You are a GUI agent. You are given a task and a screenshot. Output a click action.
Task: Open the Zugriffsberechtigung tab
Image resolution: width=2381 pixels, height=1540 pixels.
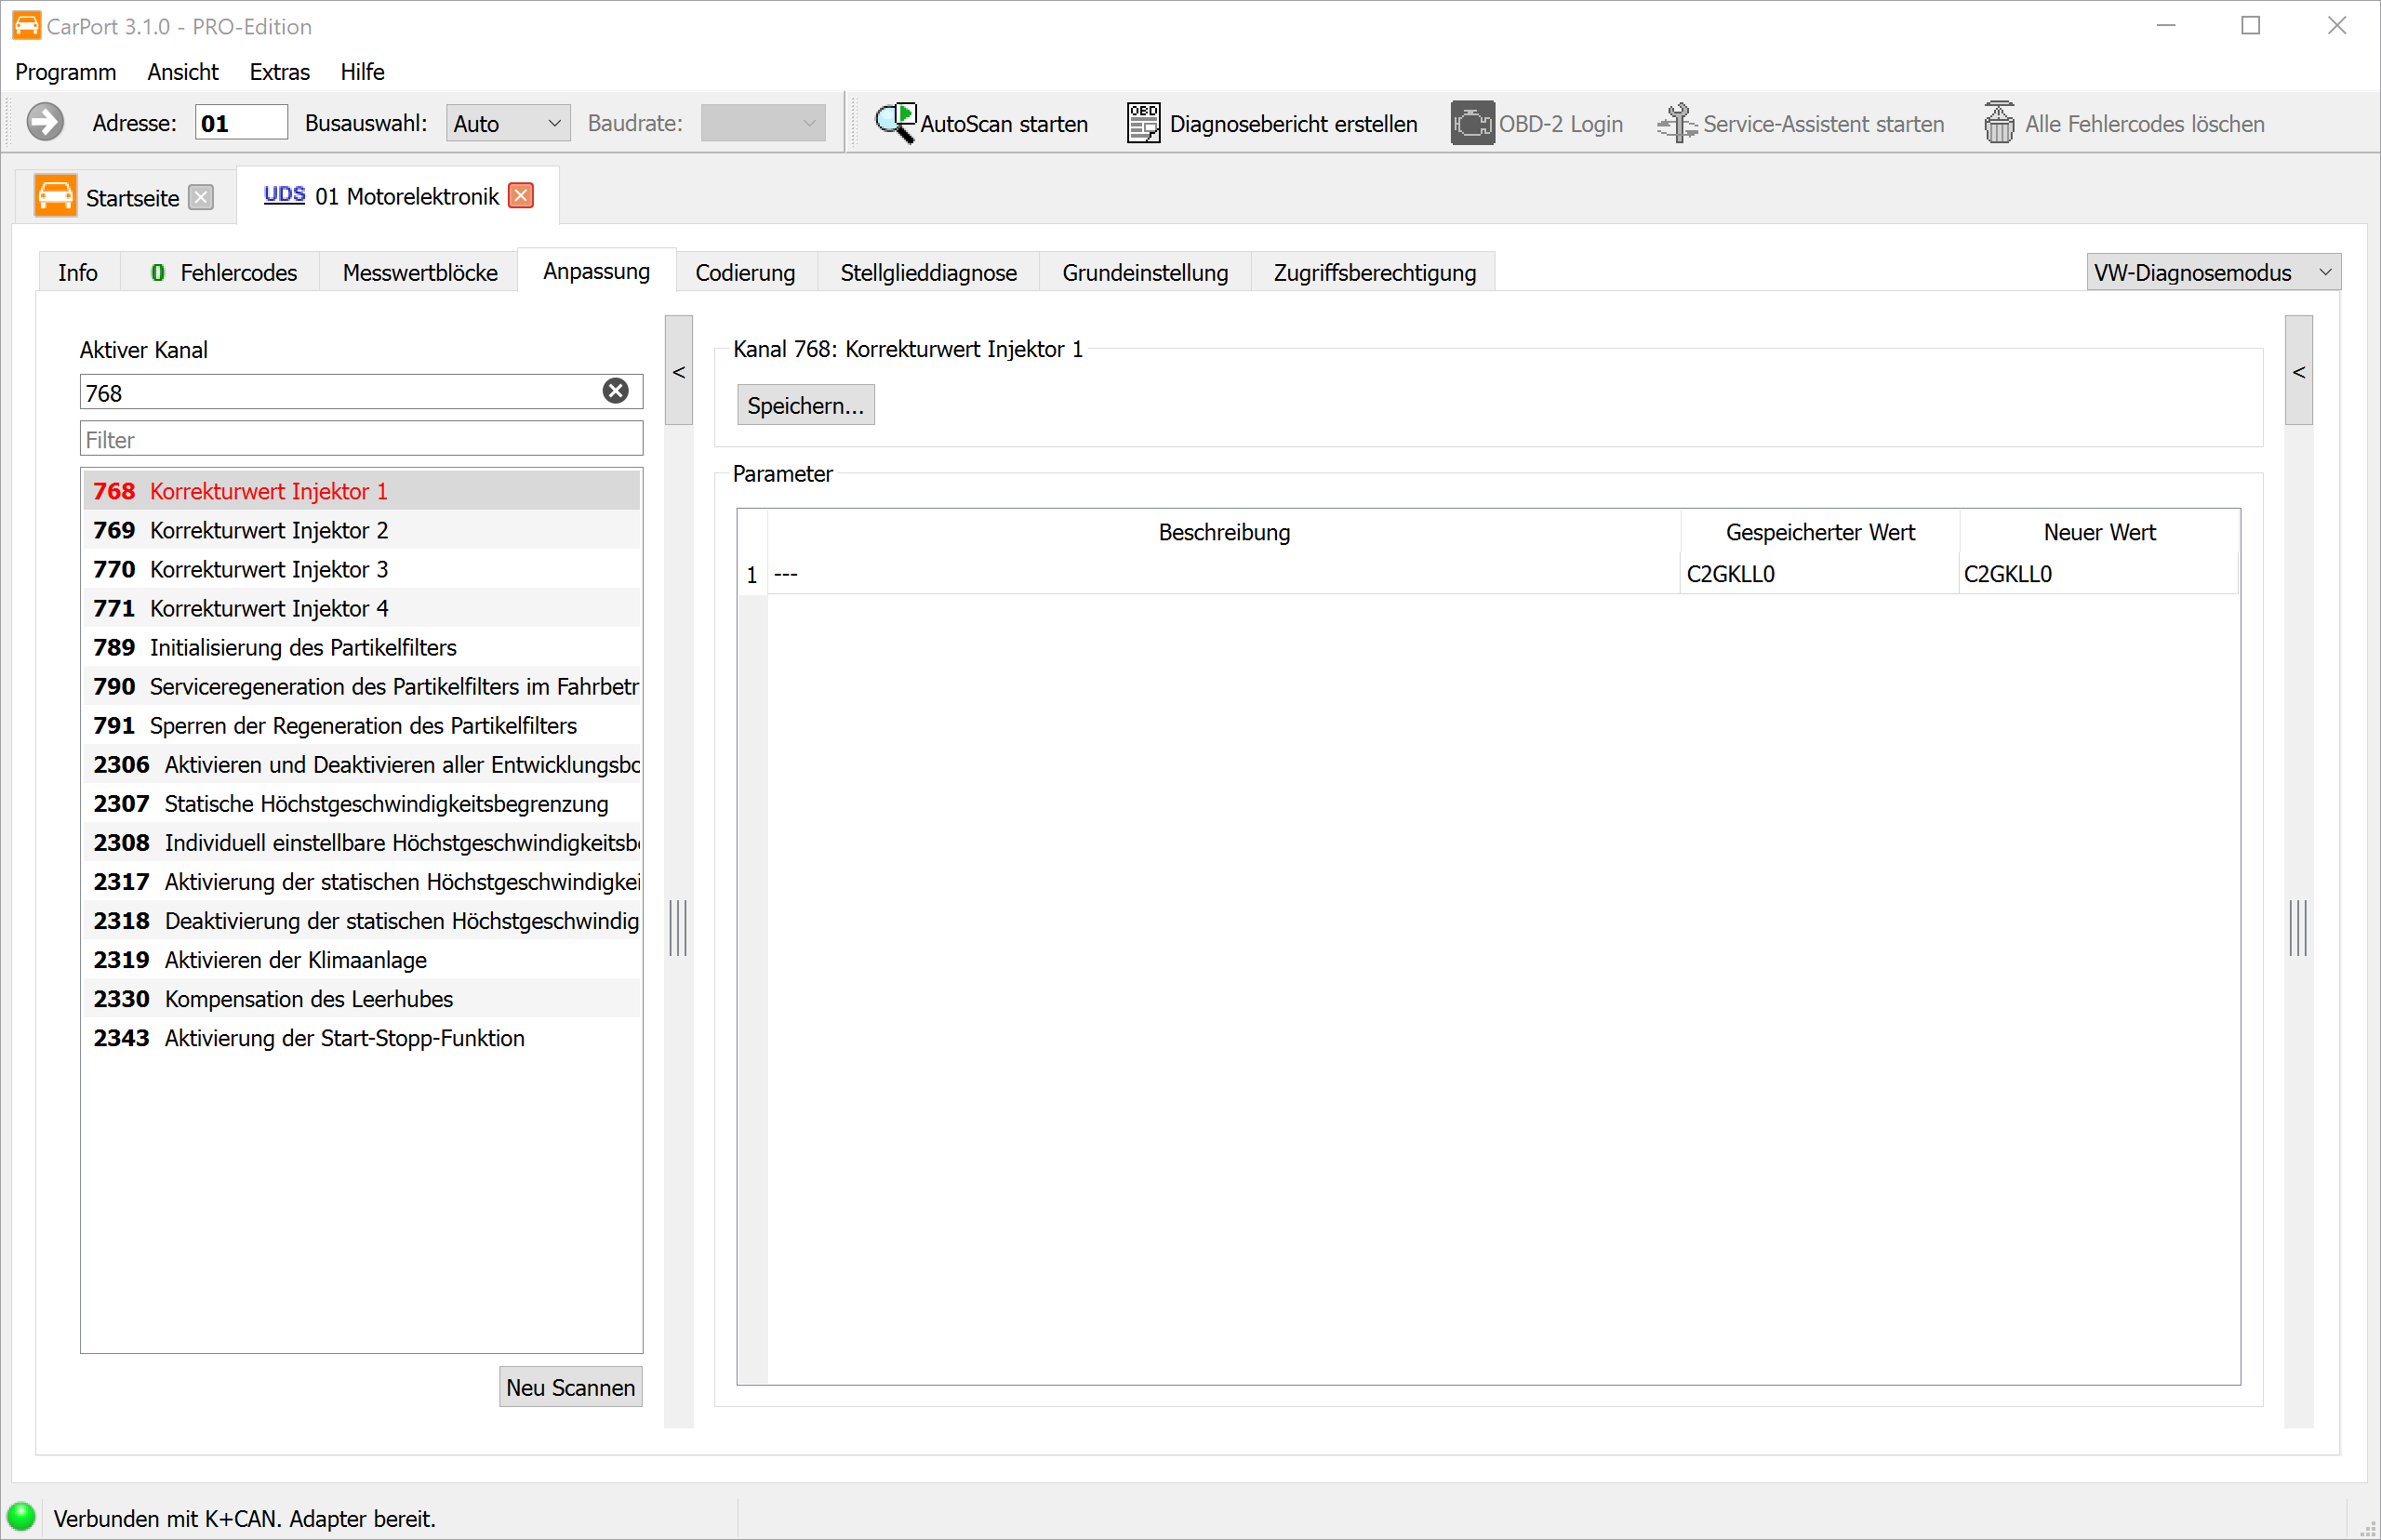tap(1374, 272)
